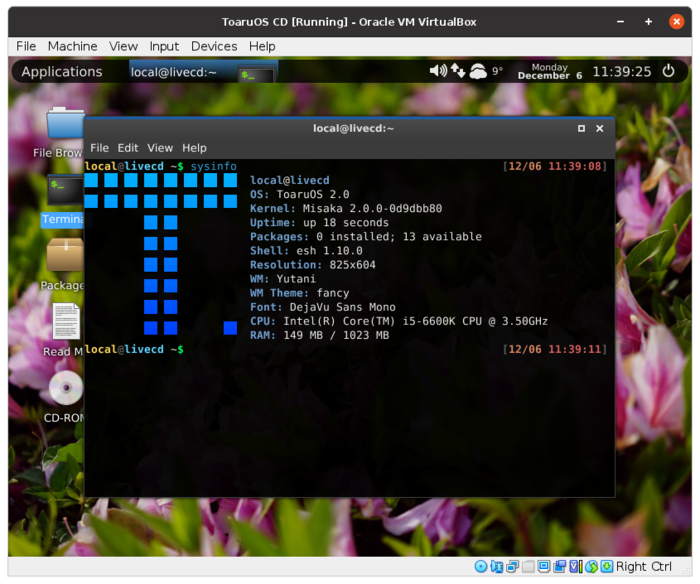This screenshot has width=700, height=584.
Task: Open the CD-ROM desktop icon
Action: [65, 391]
